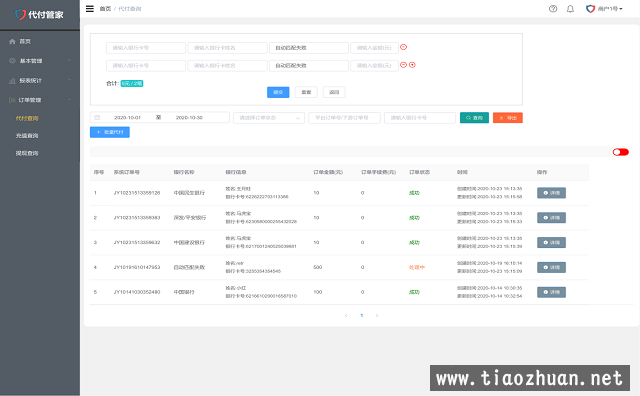This screenshot has height=396, width=640.
Task: Open the order status dropdown filter
Action: click(269, 118)
